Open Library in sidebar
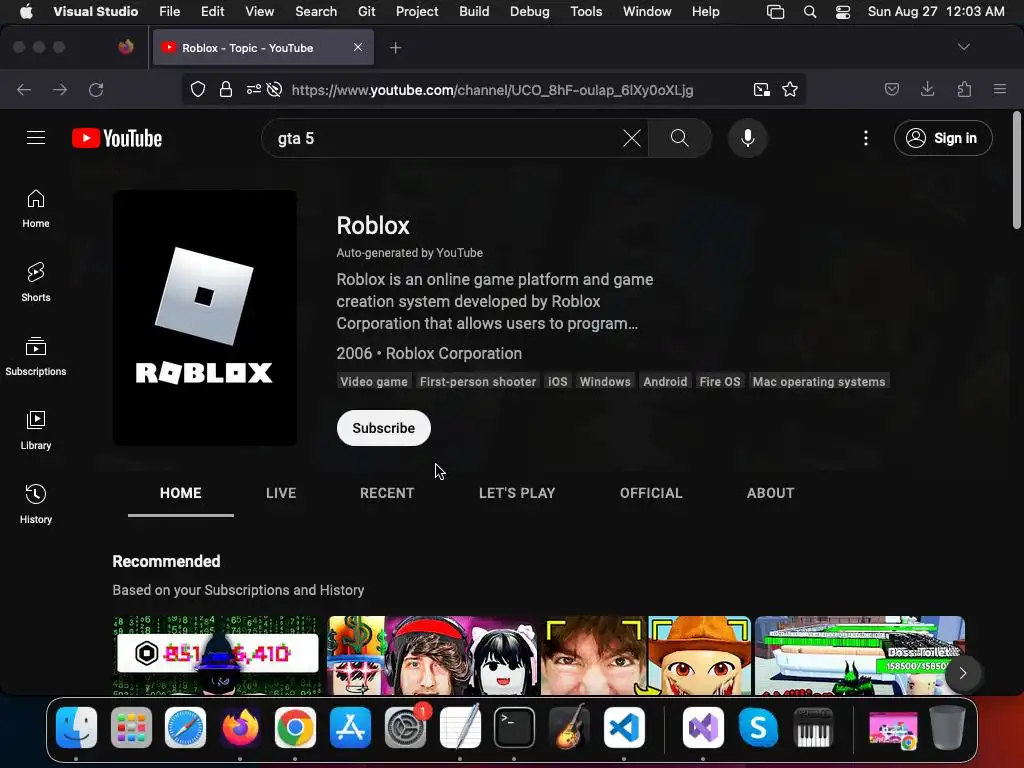 coord(36,430)
